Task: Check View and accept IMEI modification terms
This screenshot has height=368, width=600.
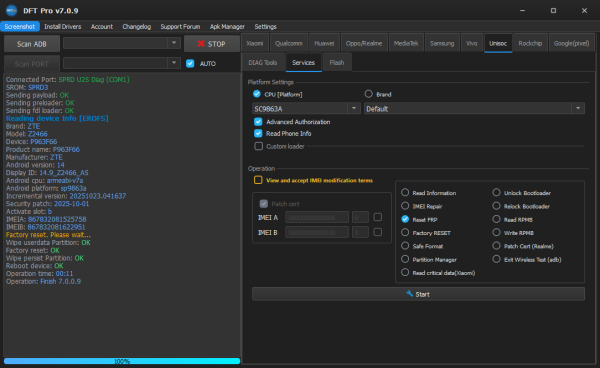Action: (258, 180)
